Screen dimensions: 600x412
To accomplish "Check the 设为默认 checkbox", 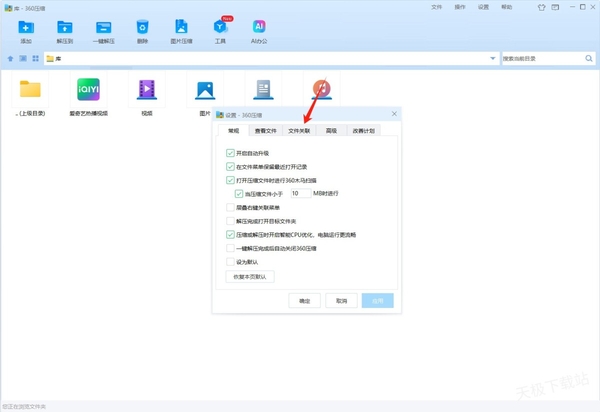I will click(x=231, y=262).
